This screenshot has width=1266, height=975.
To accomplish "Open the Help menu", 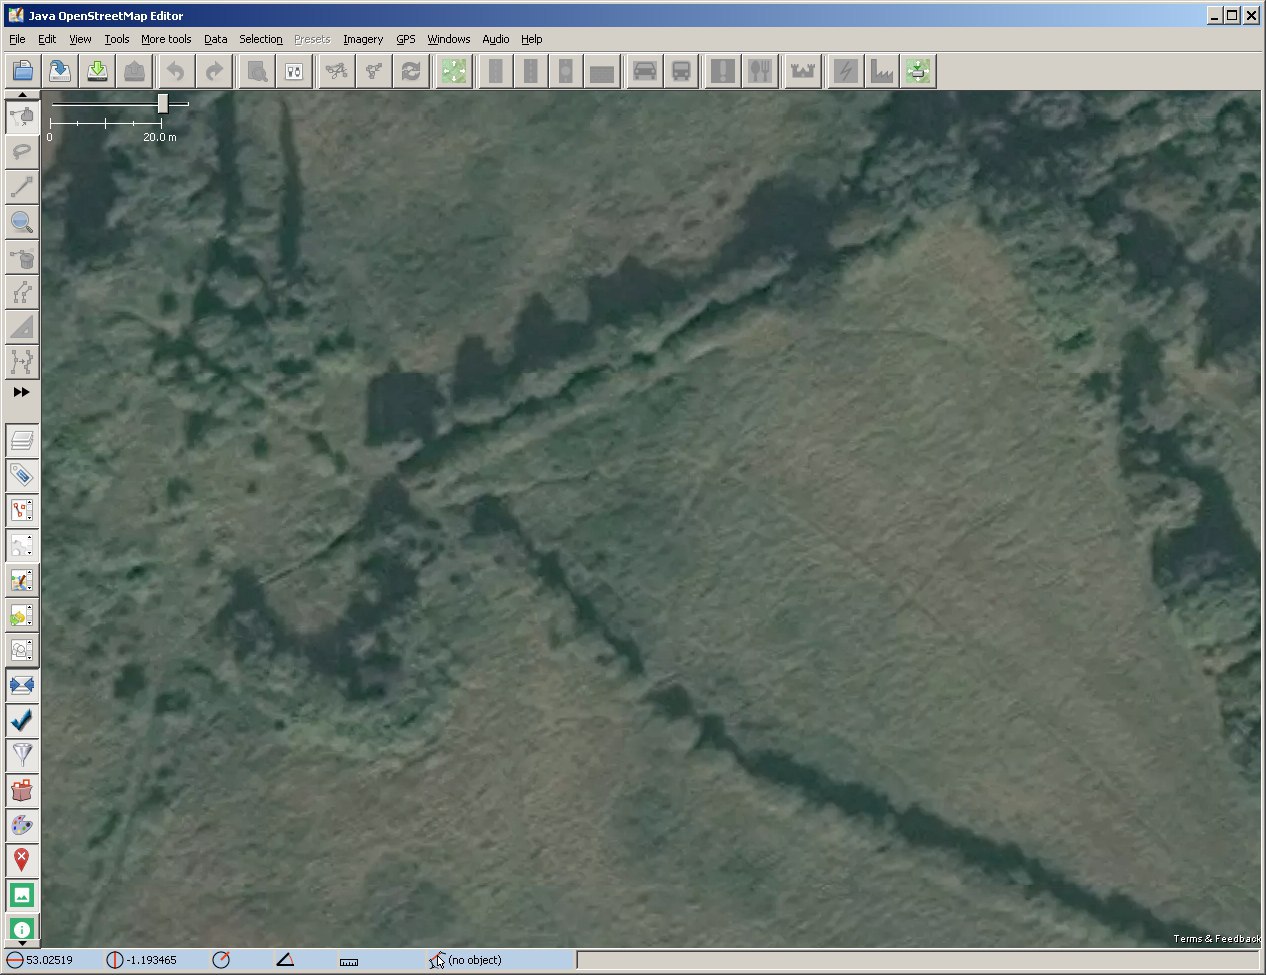I will 532,39.
